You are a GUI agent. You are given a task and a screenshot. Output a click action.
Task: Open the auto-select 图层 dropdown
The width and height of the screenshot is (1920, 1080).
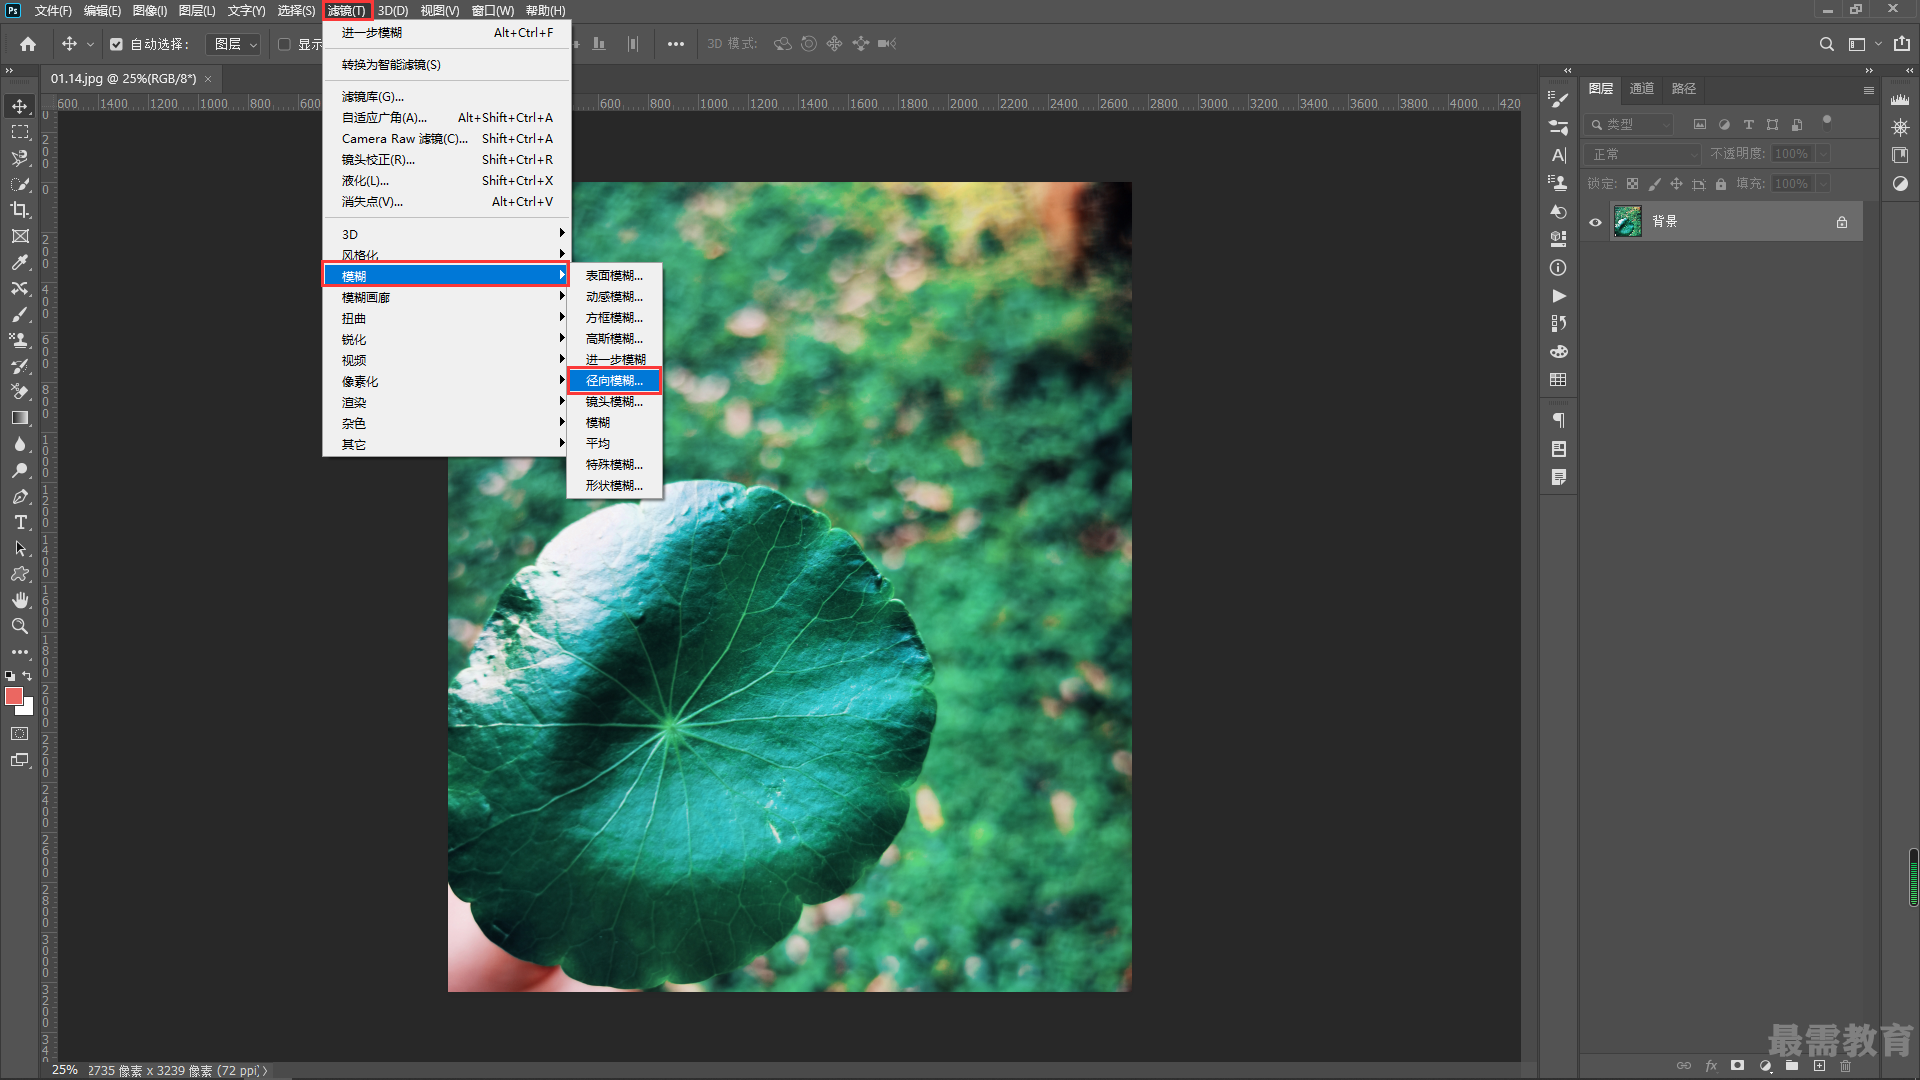233,44
